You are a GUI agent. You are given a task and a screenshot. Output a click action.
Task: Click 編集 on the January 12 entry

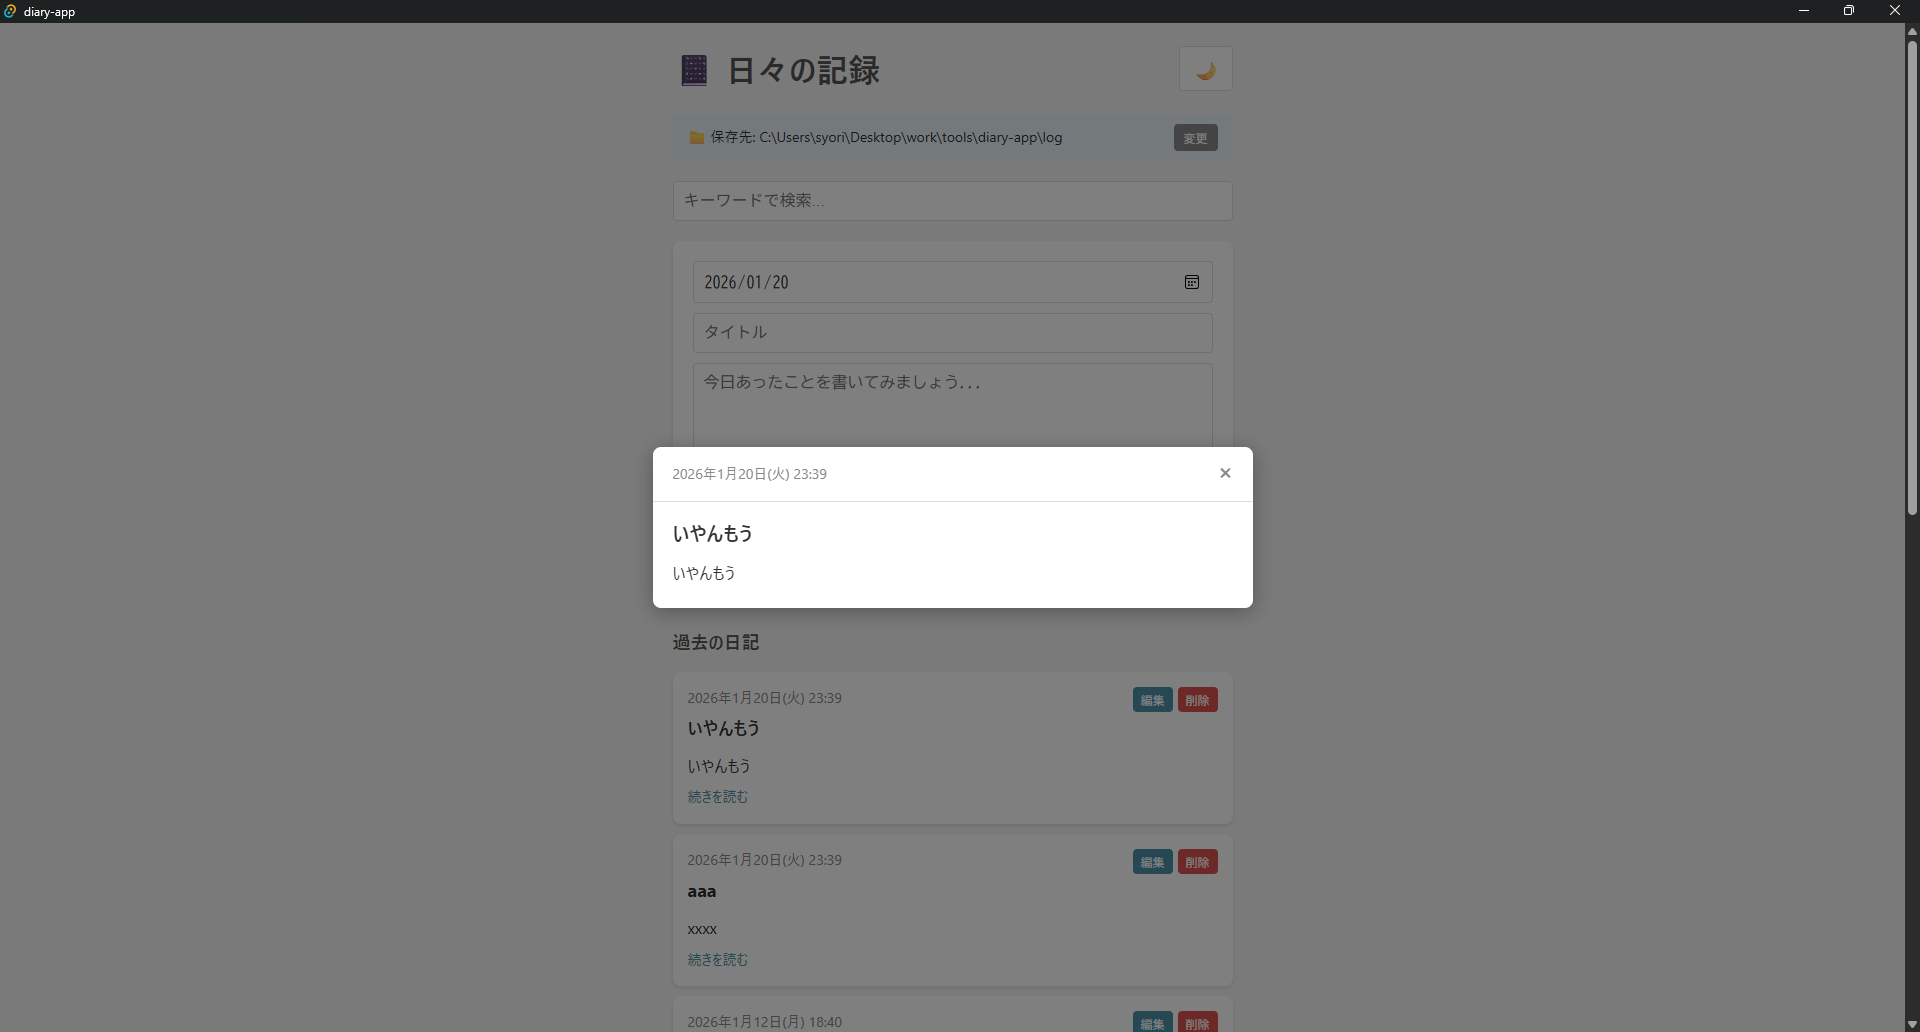click(1151, 1022)
